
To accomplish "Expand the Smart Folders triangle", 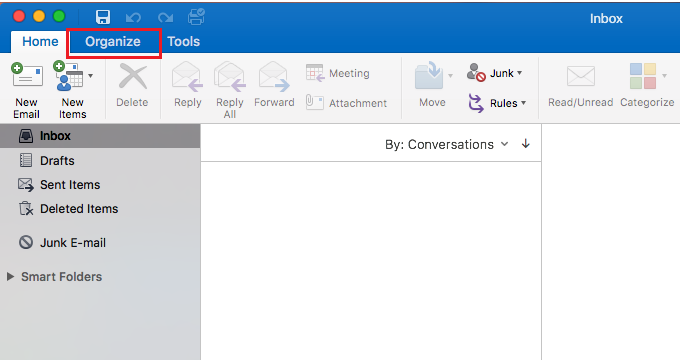I will click(10, 276).
